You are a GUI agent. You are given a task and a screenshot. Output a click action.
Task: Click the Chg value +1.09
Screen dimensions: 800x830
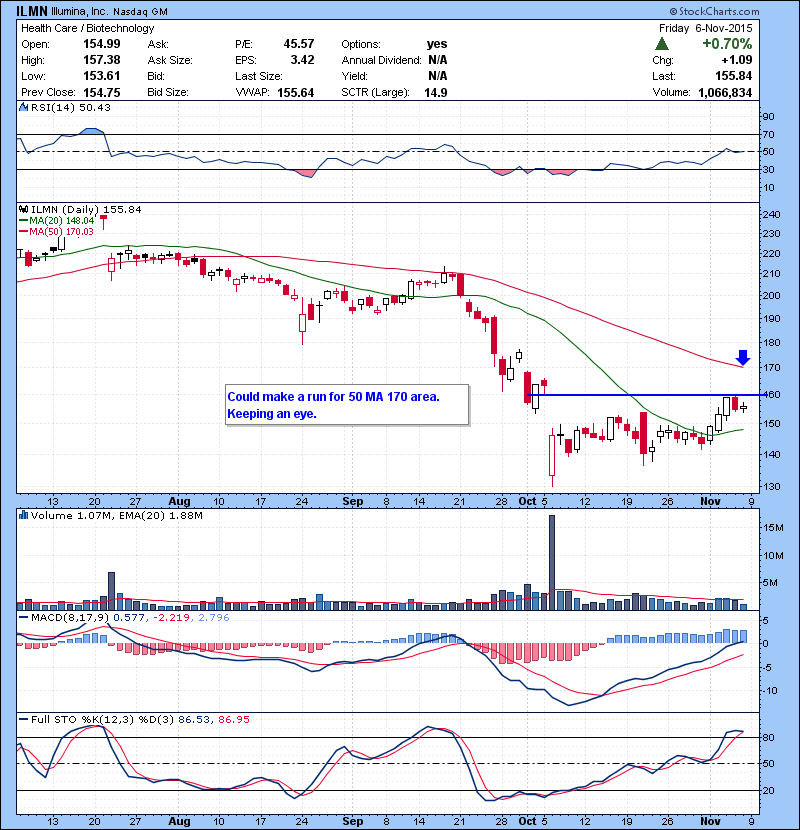(736, 60)
